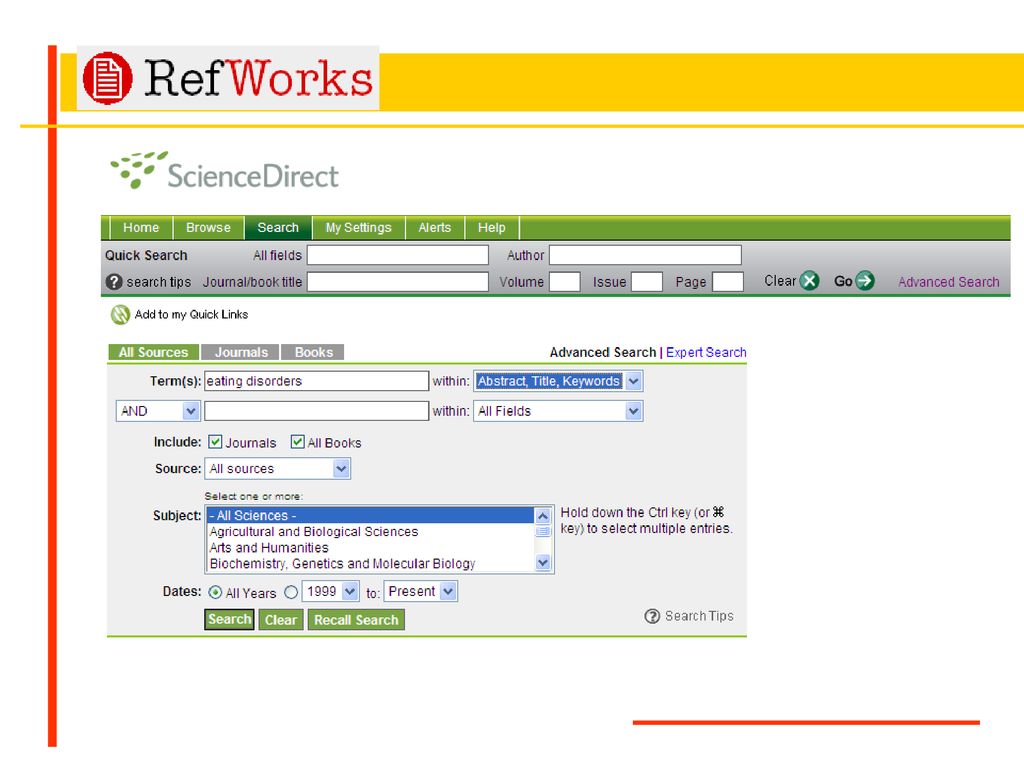Toggle the Journals include checkbox
Image resolution: width=1024 pixels, height=768 pixels.
click(x=215, y=442)
